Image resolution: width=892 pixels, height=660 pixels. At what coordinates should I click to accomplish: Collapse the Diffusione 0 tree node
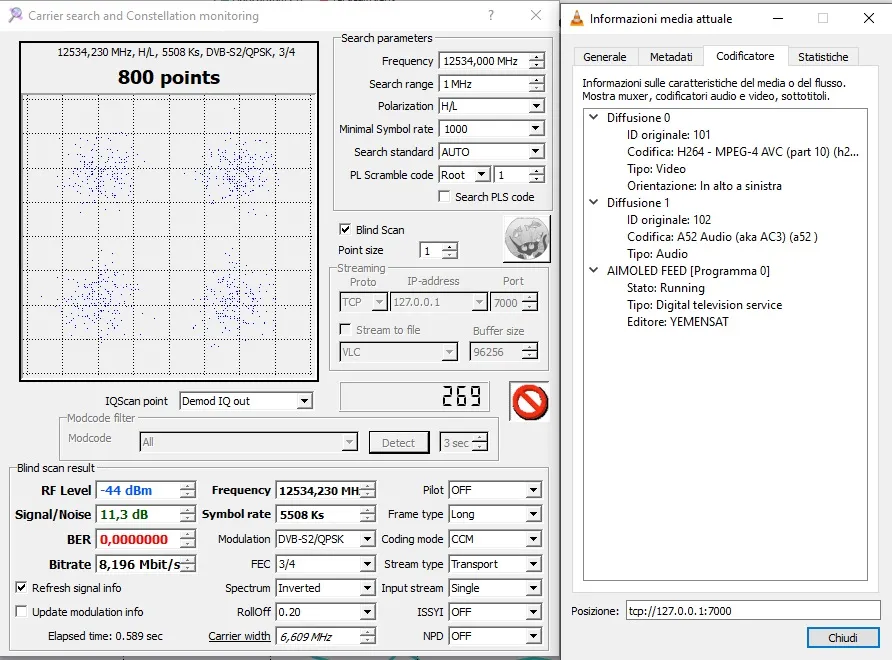[594, 118]
